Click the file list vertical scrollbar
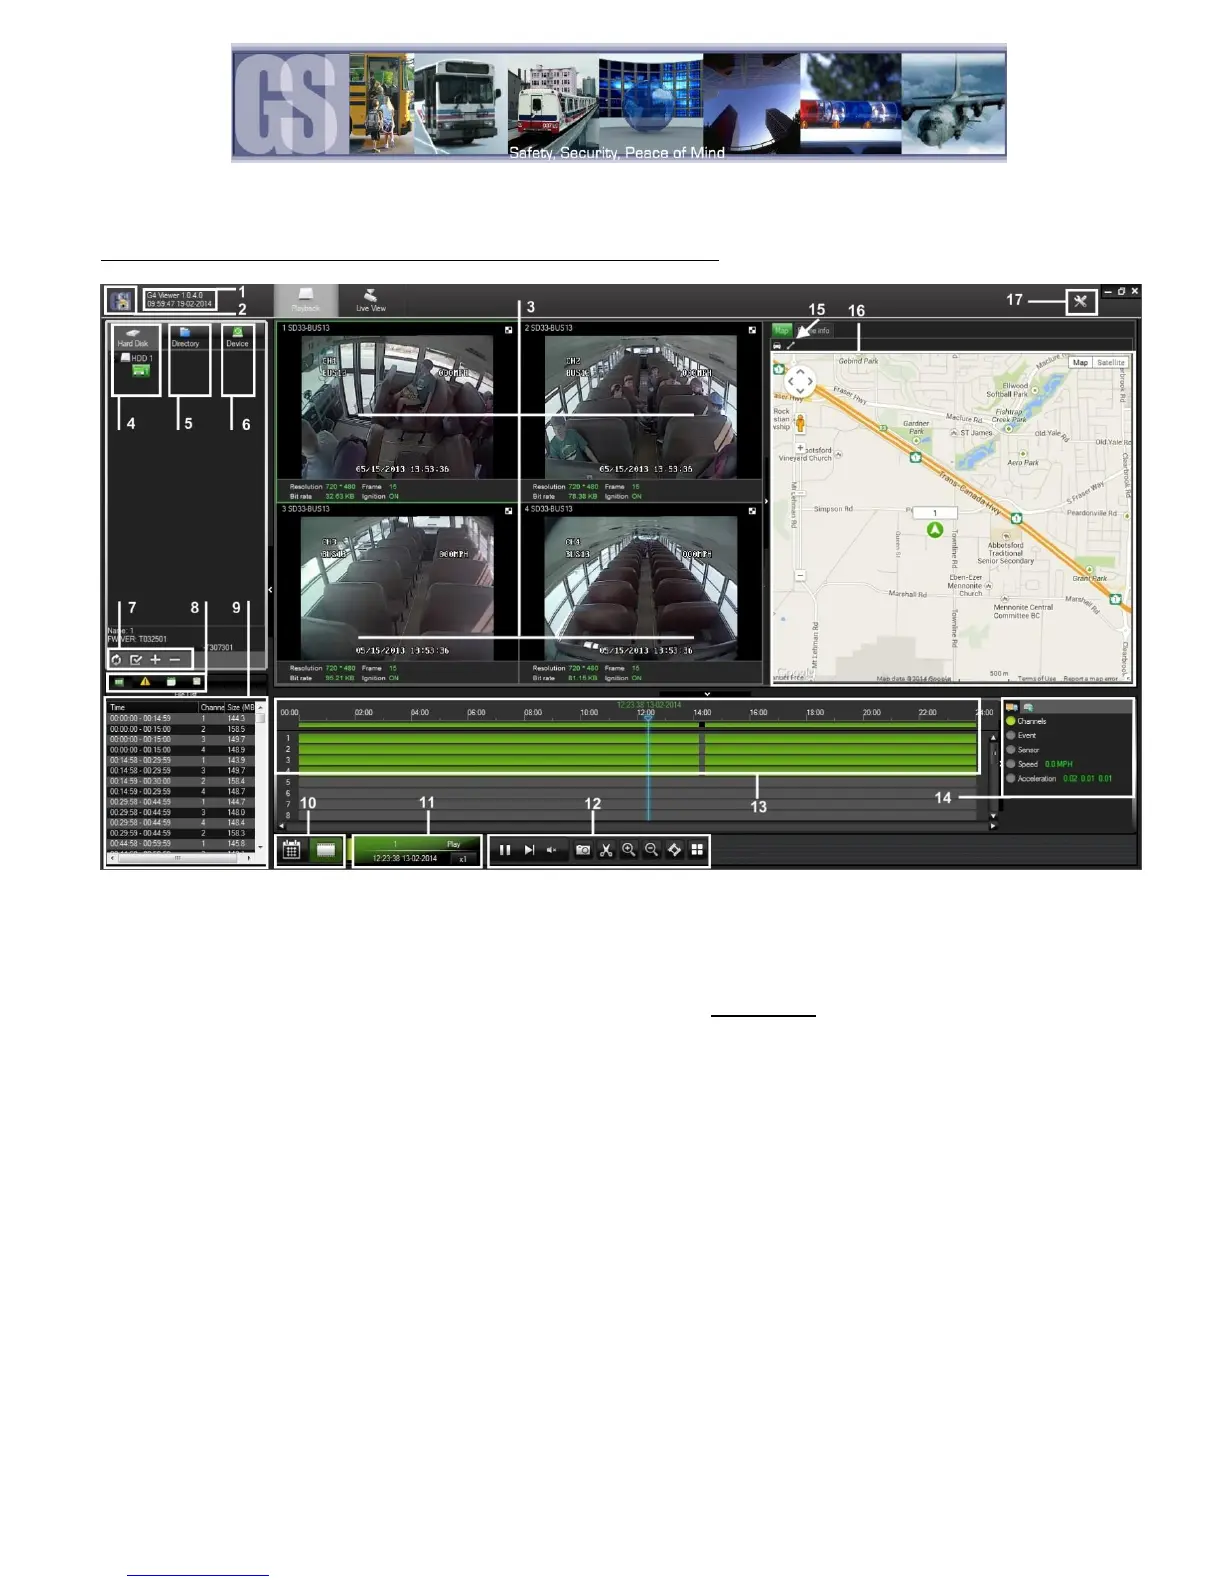This screenshot has height=1584, width=1224. (261, 776)
